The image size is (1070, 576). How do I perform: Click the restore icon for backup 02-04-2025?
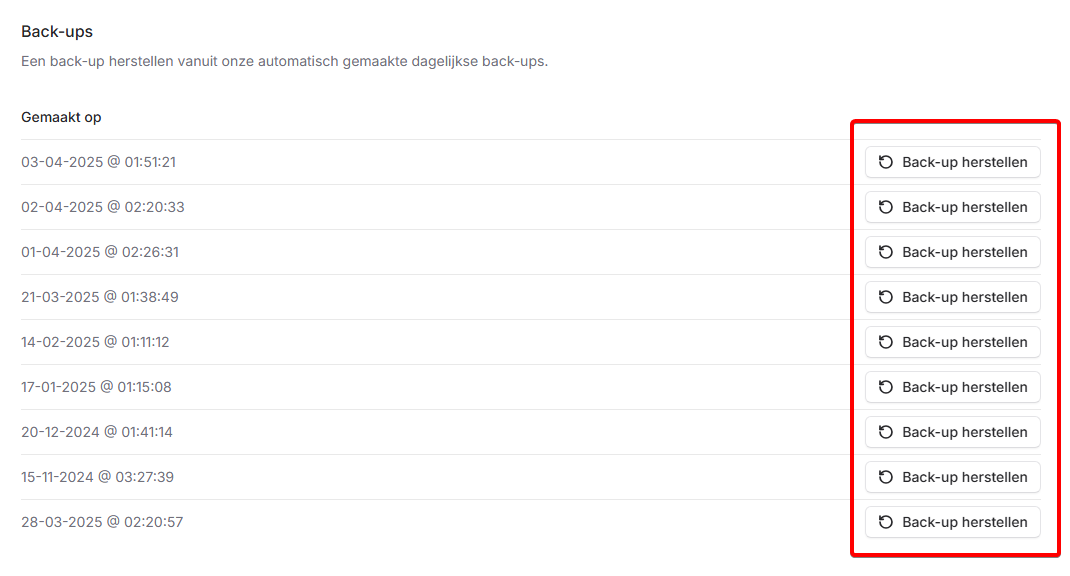885,207
